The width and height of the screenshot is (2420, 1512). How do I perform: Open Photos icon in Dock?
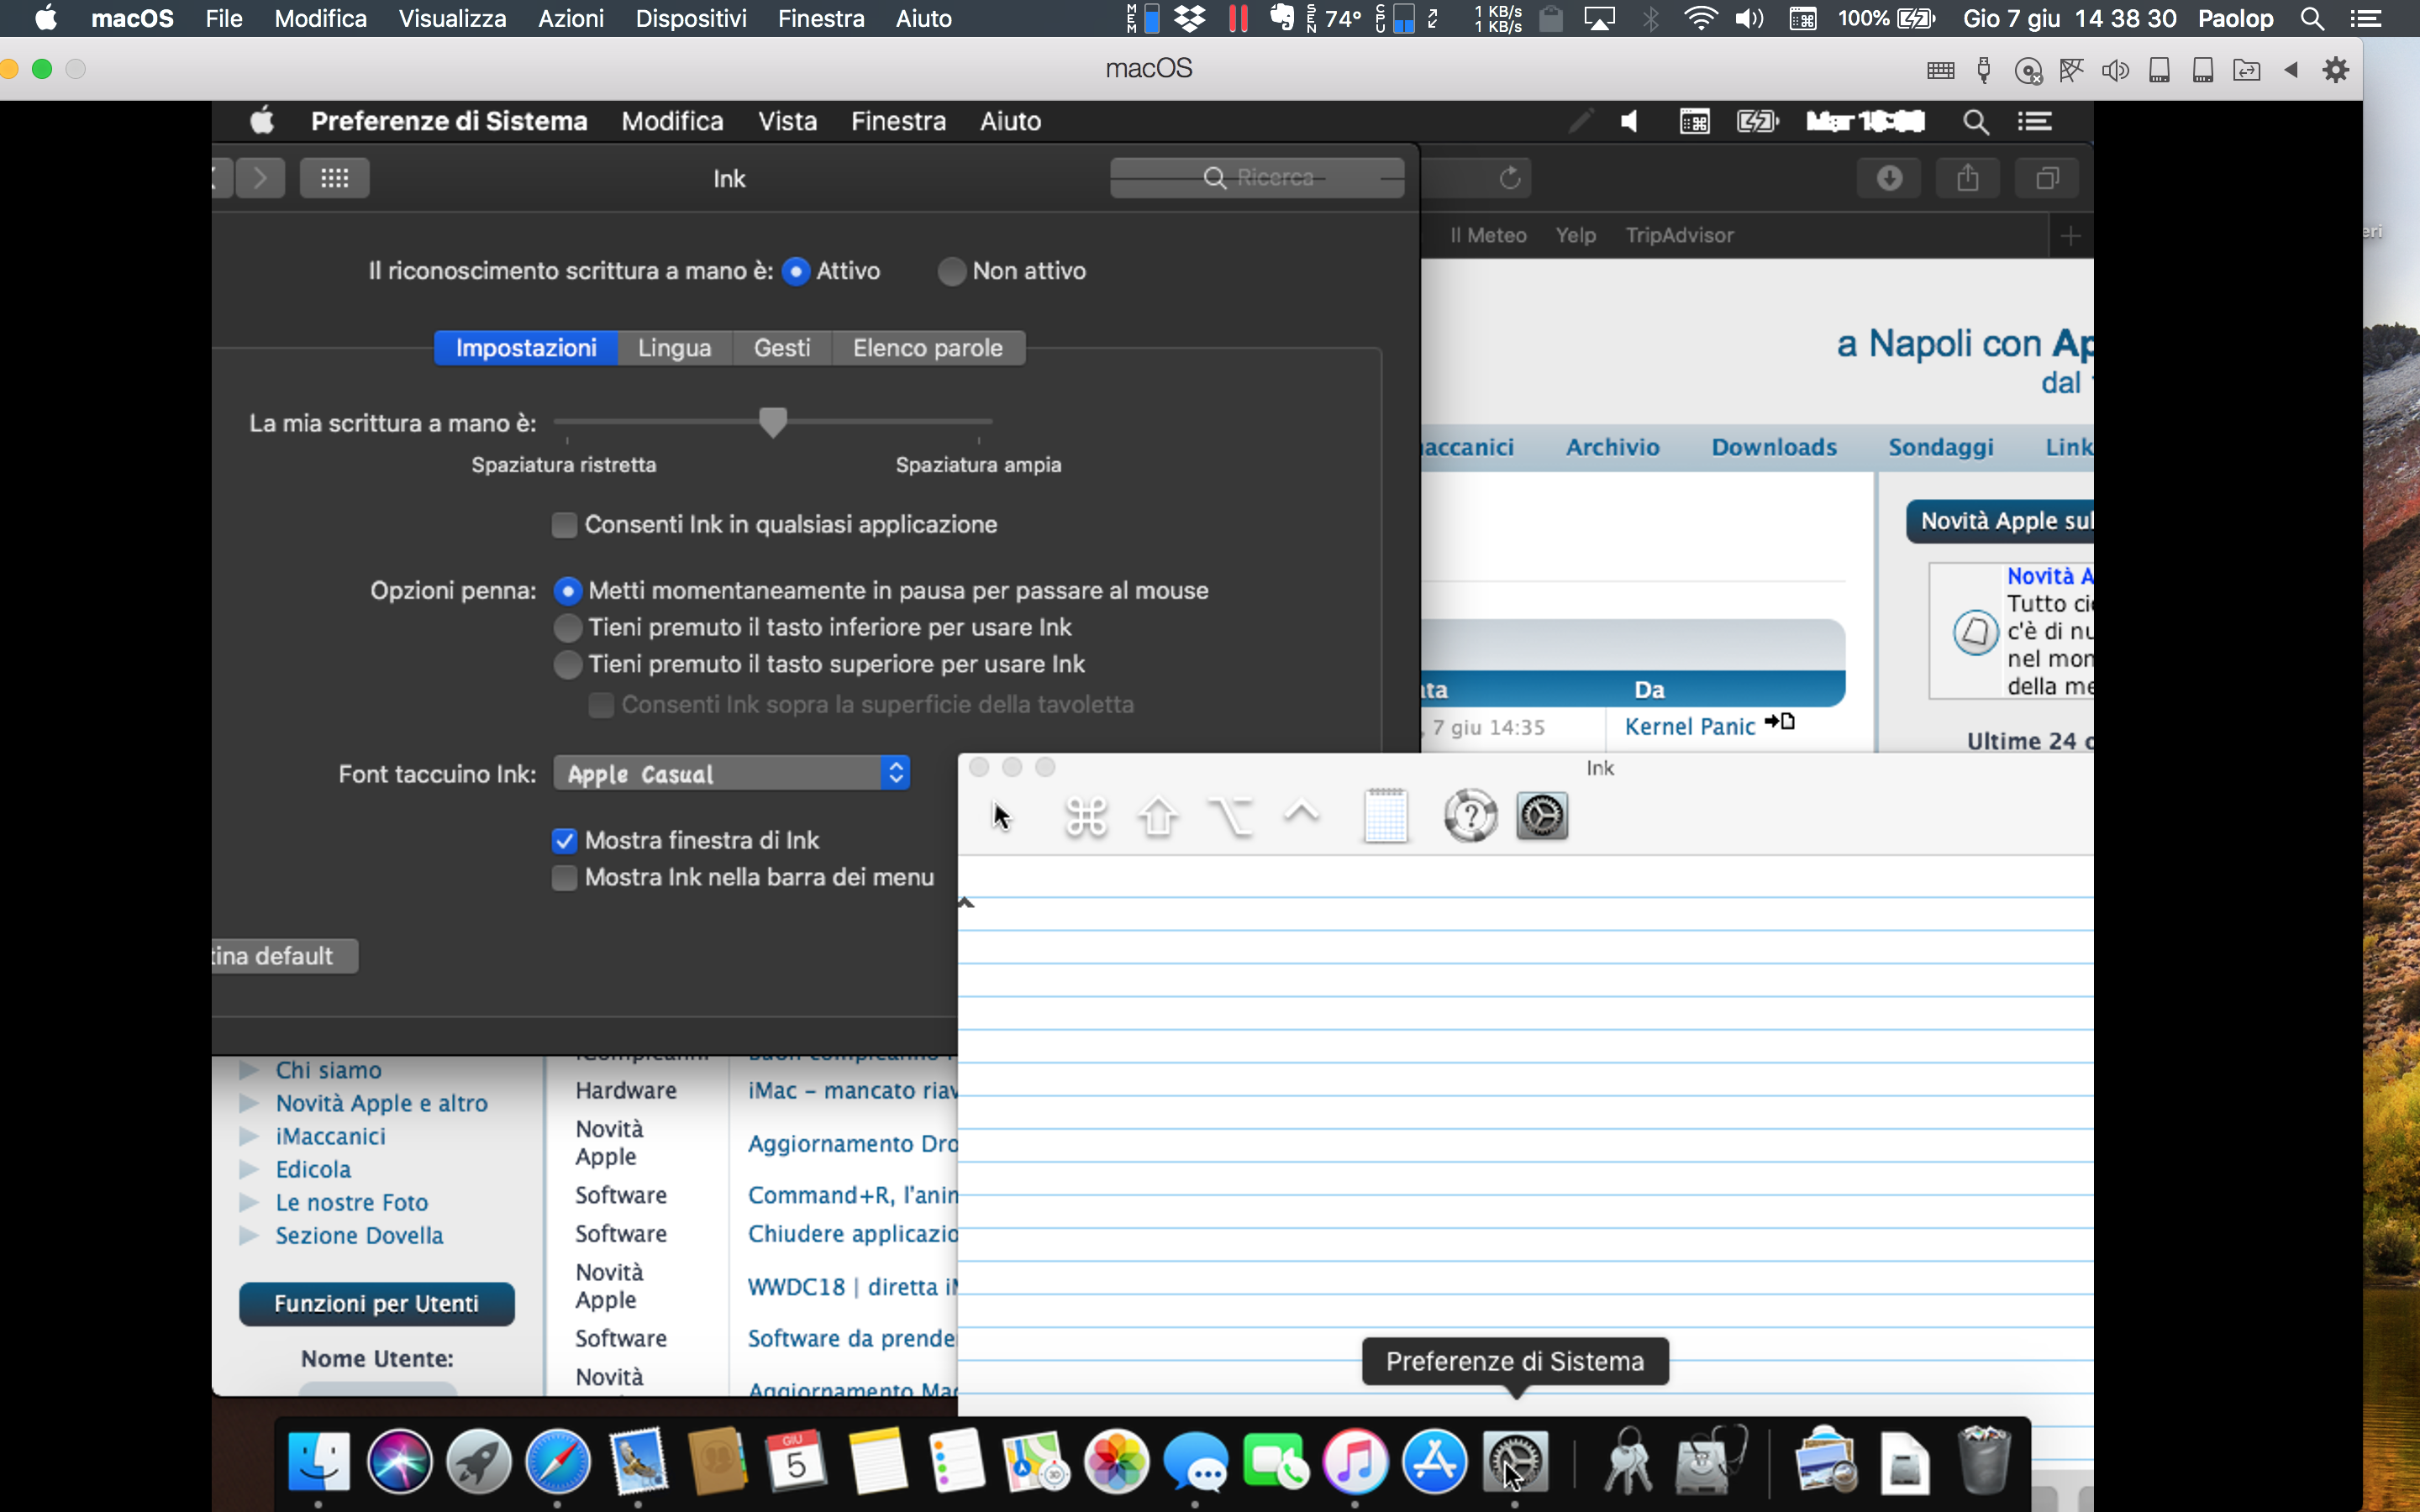click(1116, 1461)
